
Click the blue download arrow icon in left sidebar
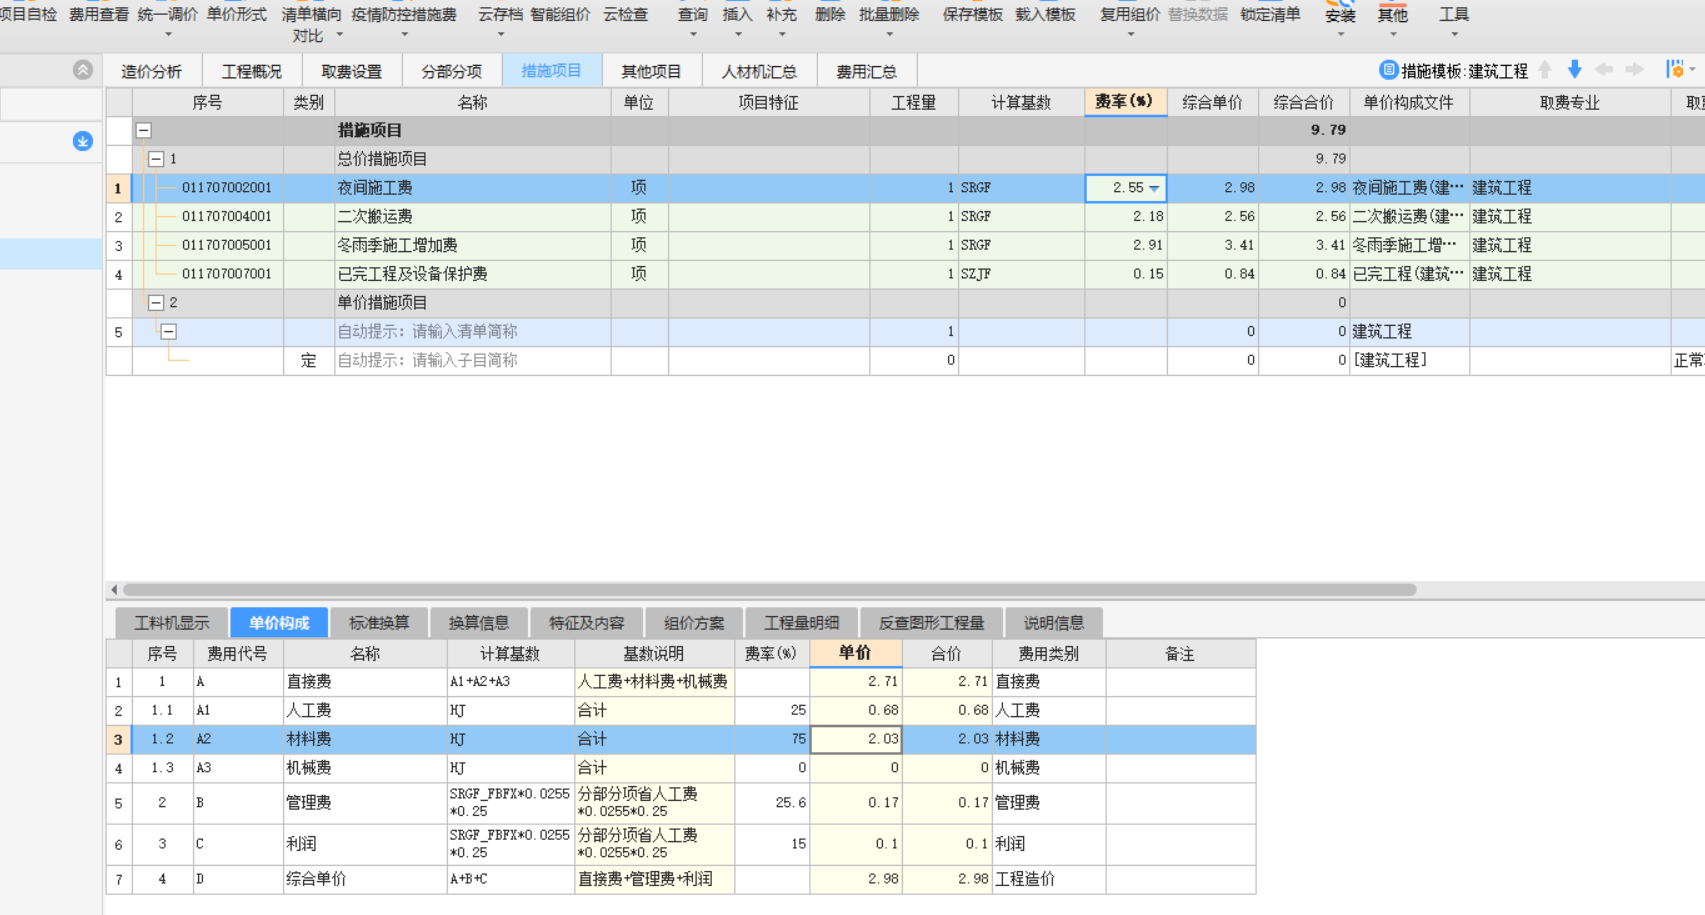pyautogui.click(x=83, y=142)
